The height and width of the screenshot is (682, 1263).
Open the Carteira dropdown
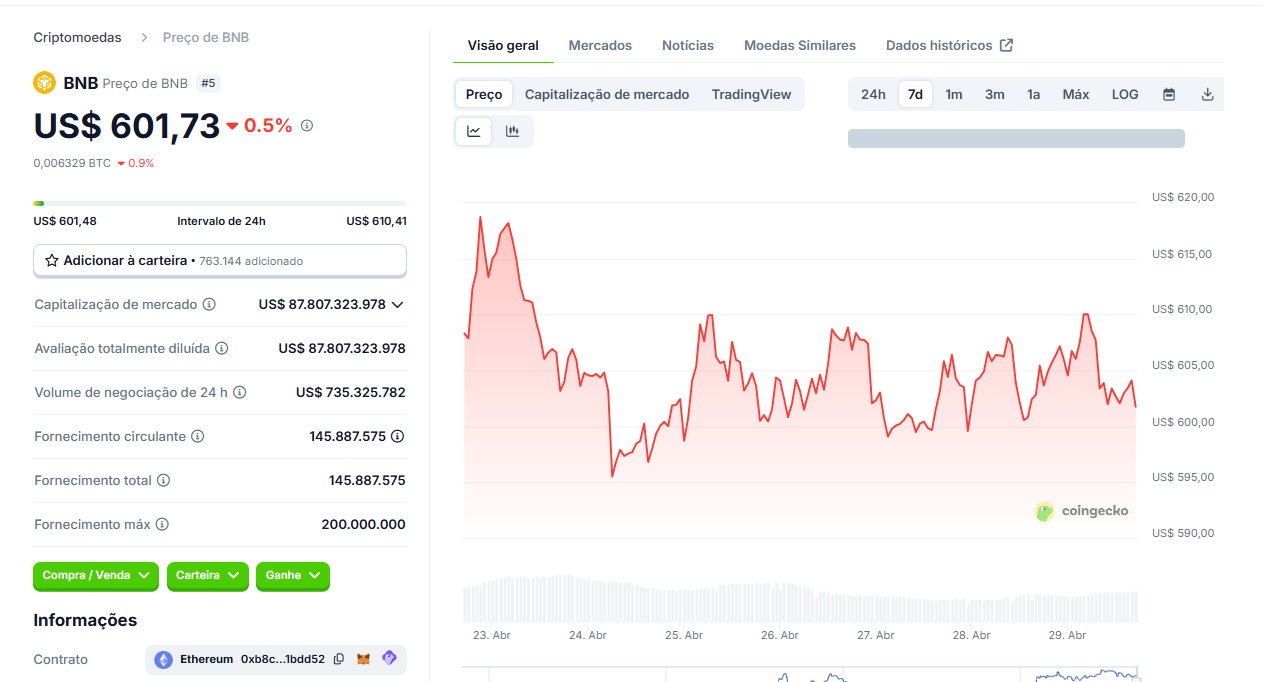(x=207, y=576)
